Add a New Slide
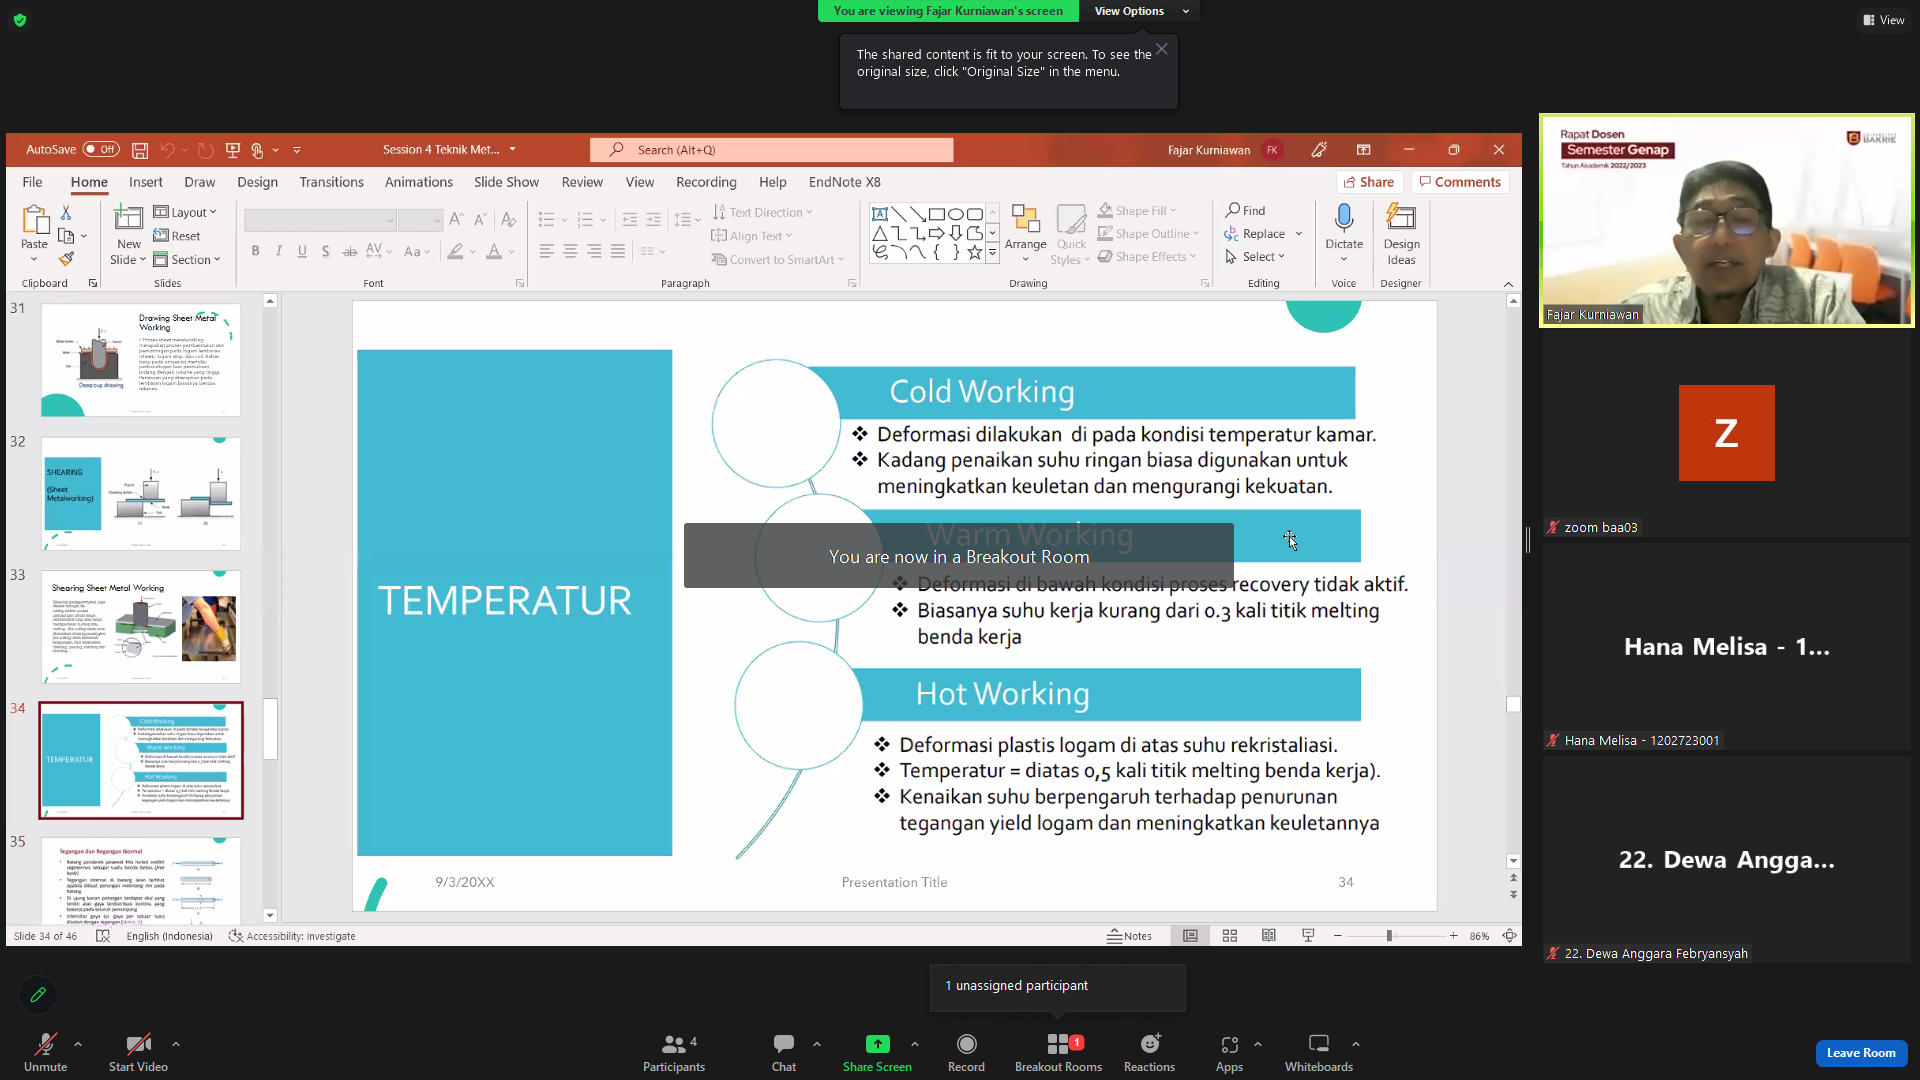This screenshot has width=1920, height=1080. (129, 234)
